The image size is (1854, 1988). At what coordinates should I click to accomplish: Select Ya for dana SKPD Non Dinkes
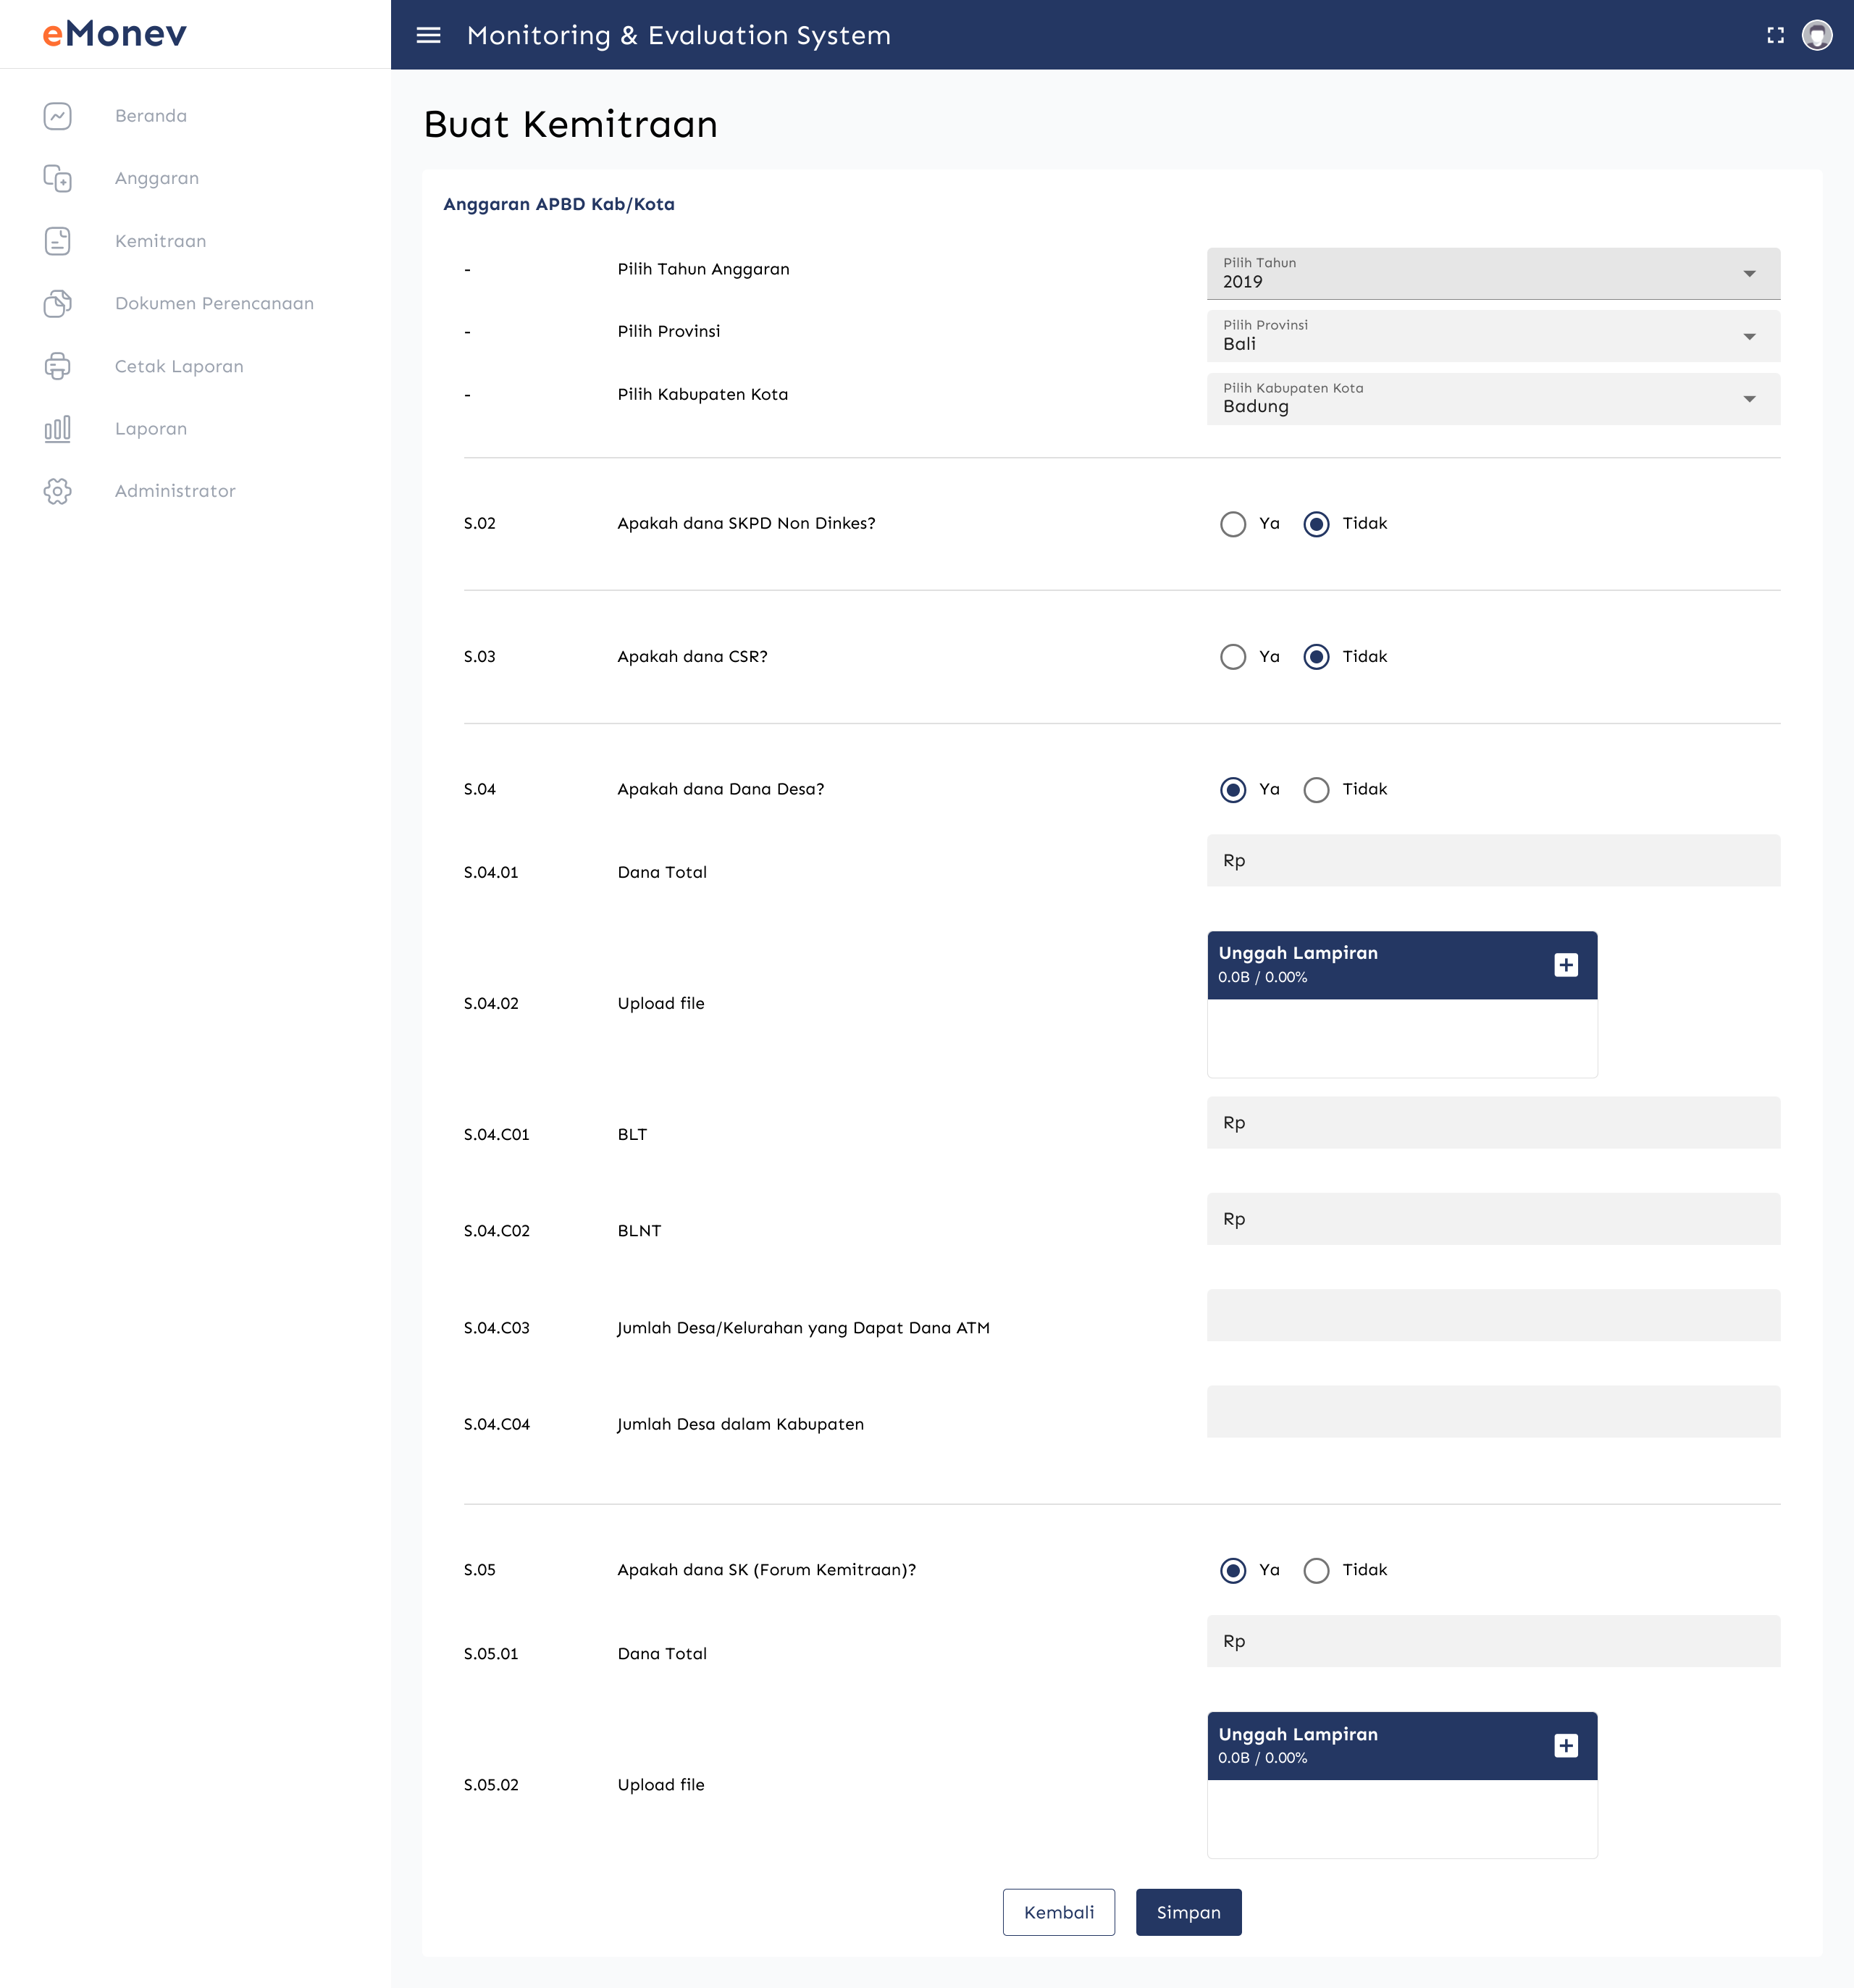[x=1233, y=524]
